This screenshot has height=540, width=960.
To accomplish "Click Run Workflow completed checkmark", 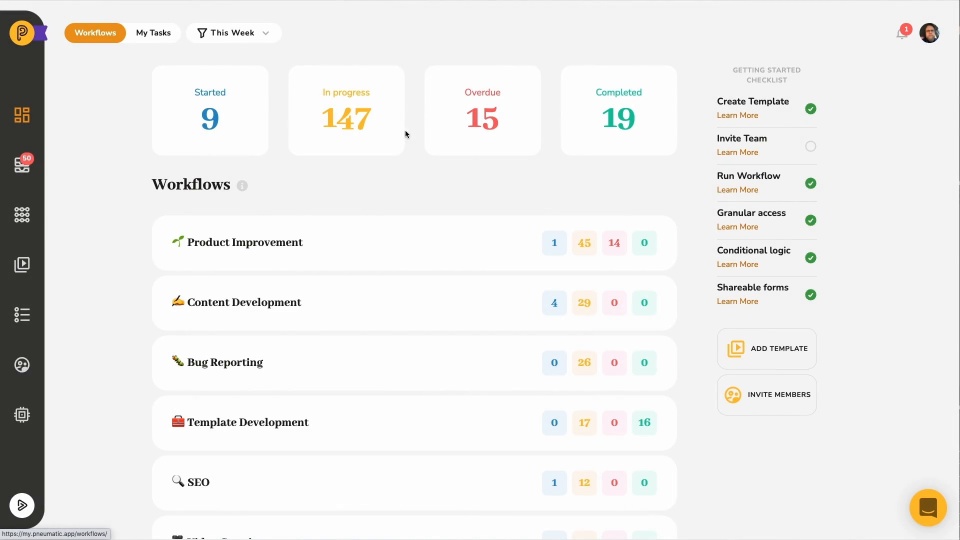I will [811, 183].
